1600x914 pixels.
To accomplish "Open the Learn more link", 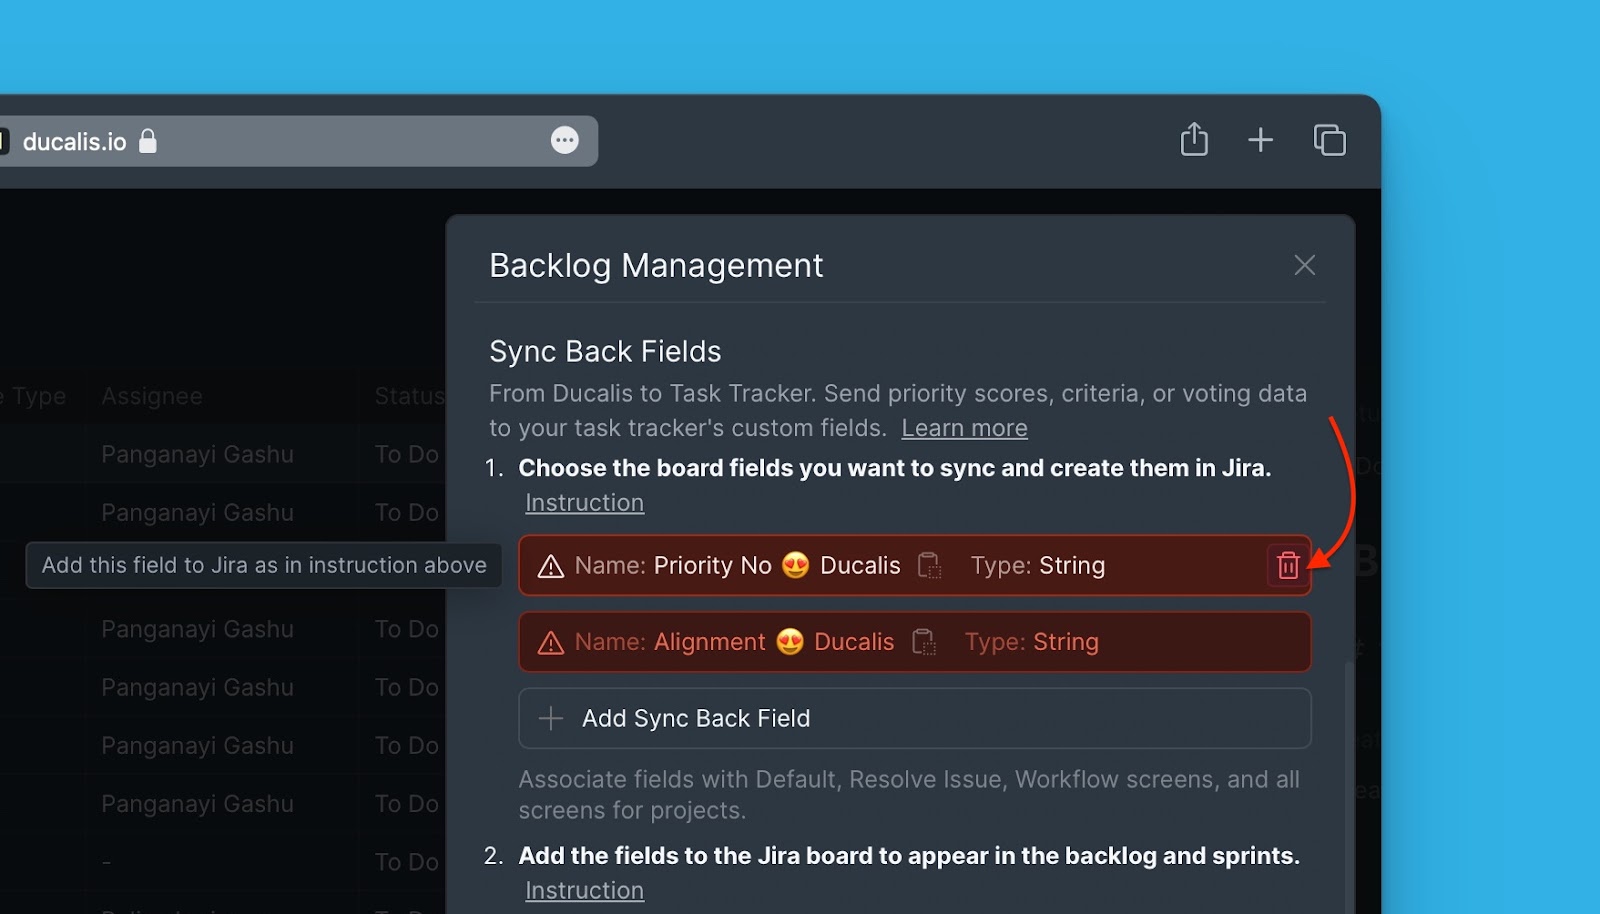I will [964, 428].
